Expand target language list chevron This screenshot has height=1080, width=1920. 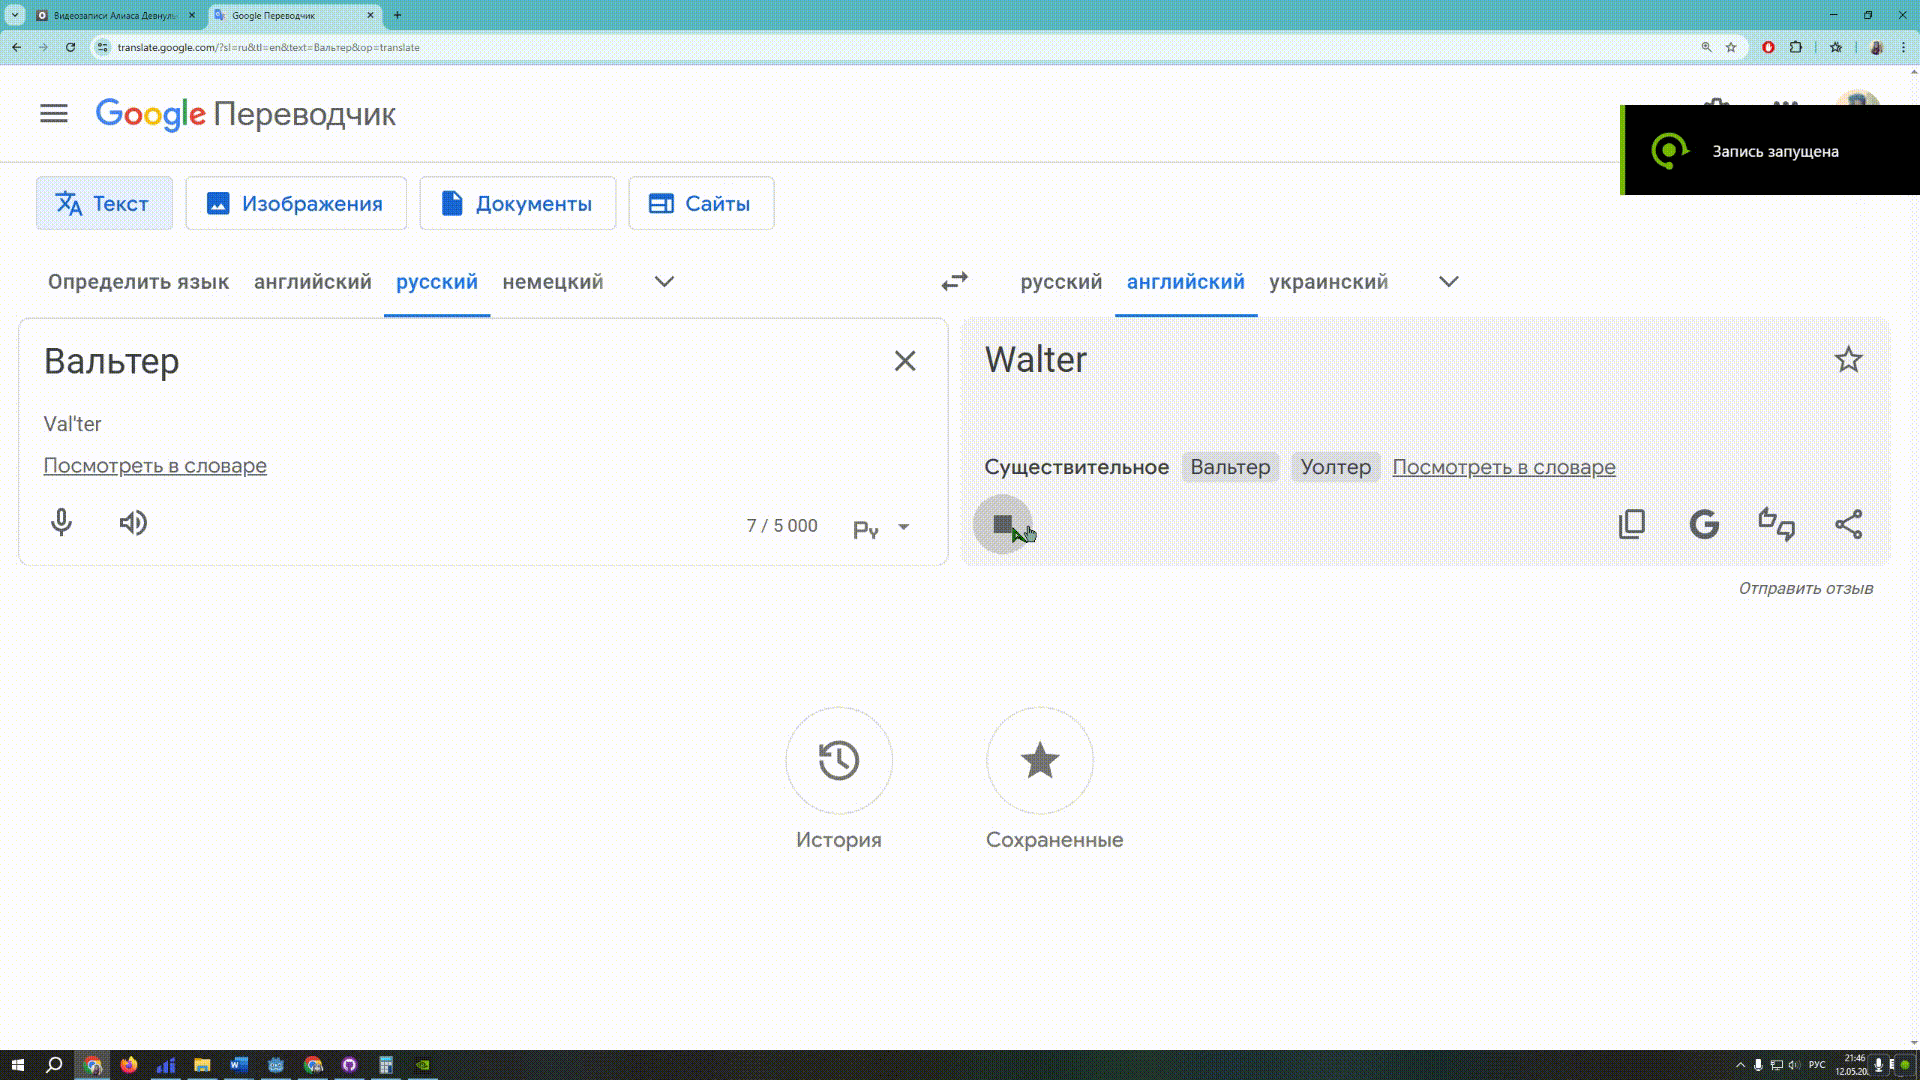[1448, 282]
